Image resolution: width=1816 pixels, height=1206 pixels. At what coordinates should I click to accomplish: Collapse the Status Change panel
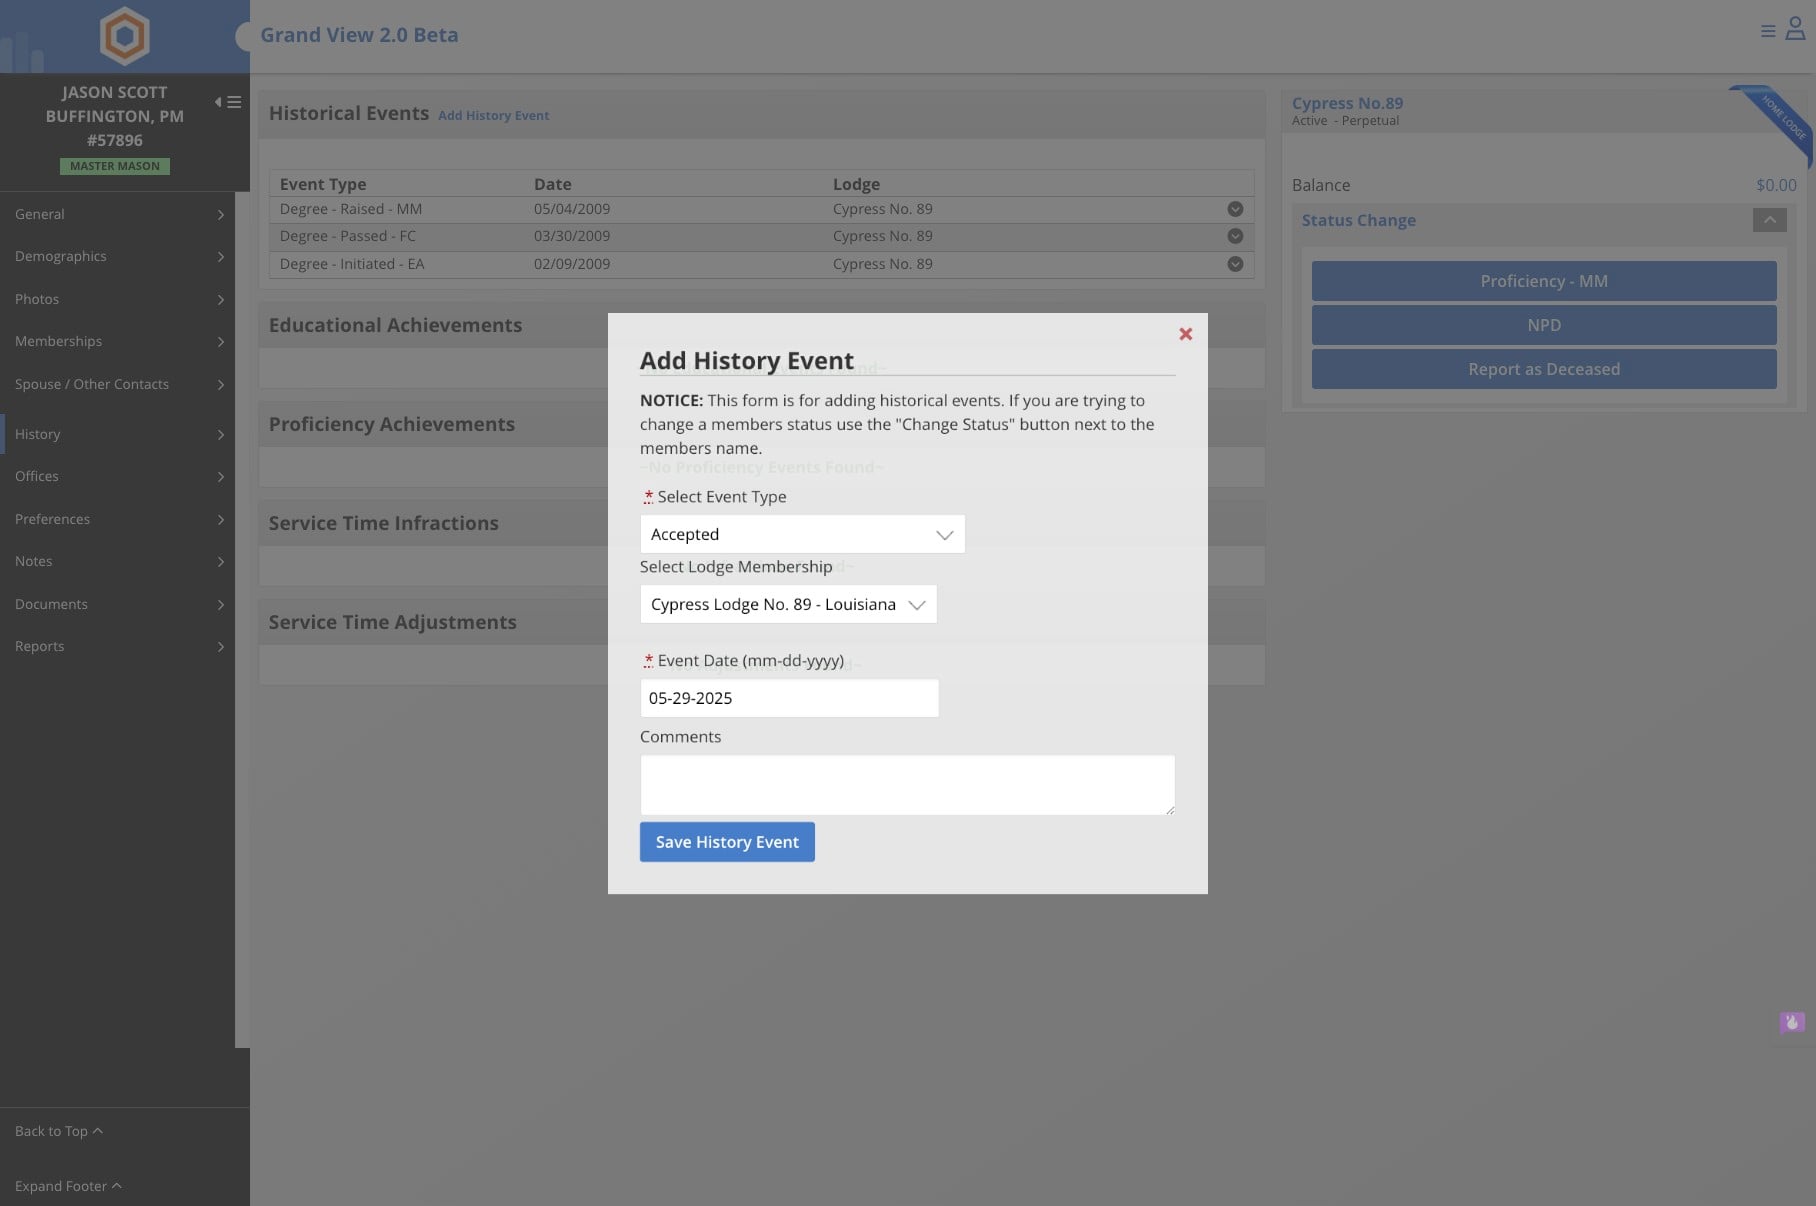point(1769,220)
